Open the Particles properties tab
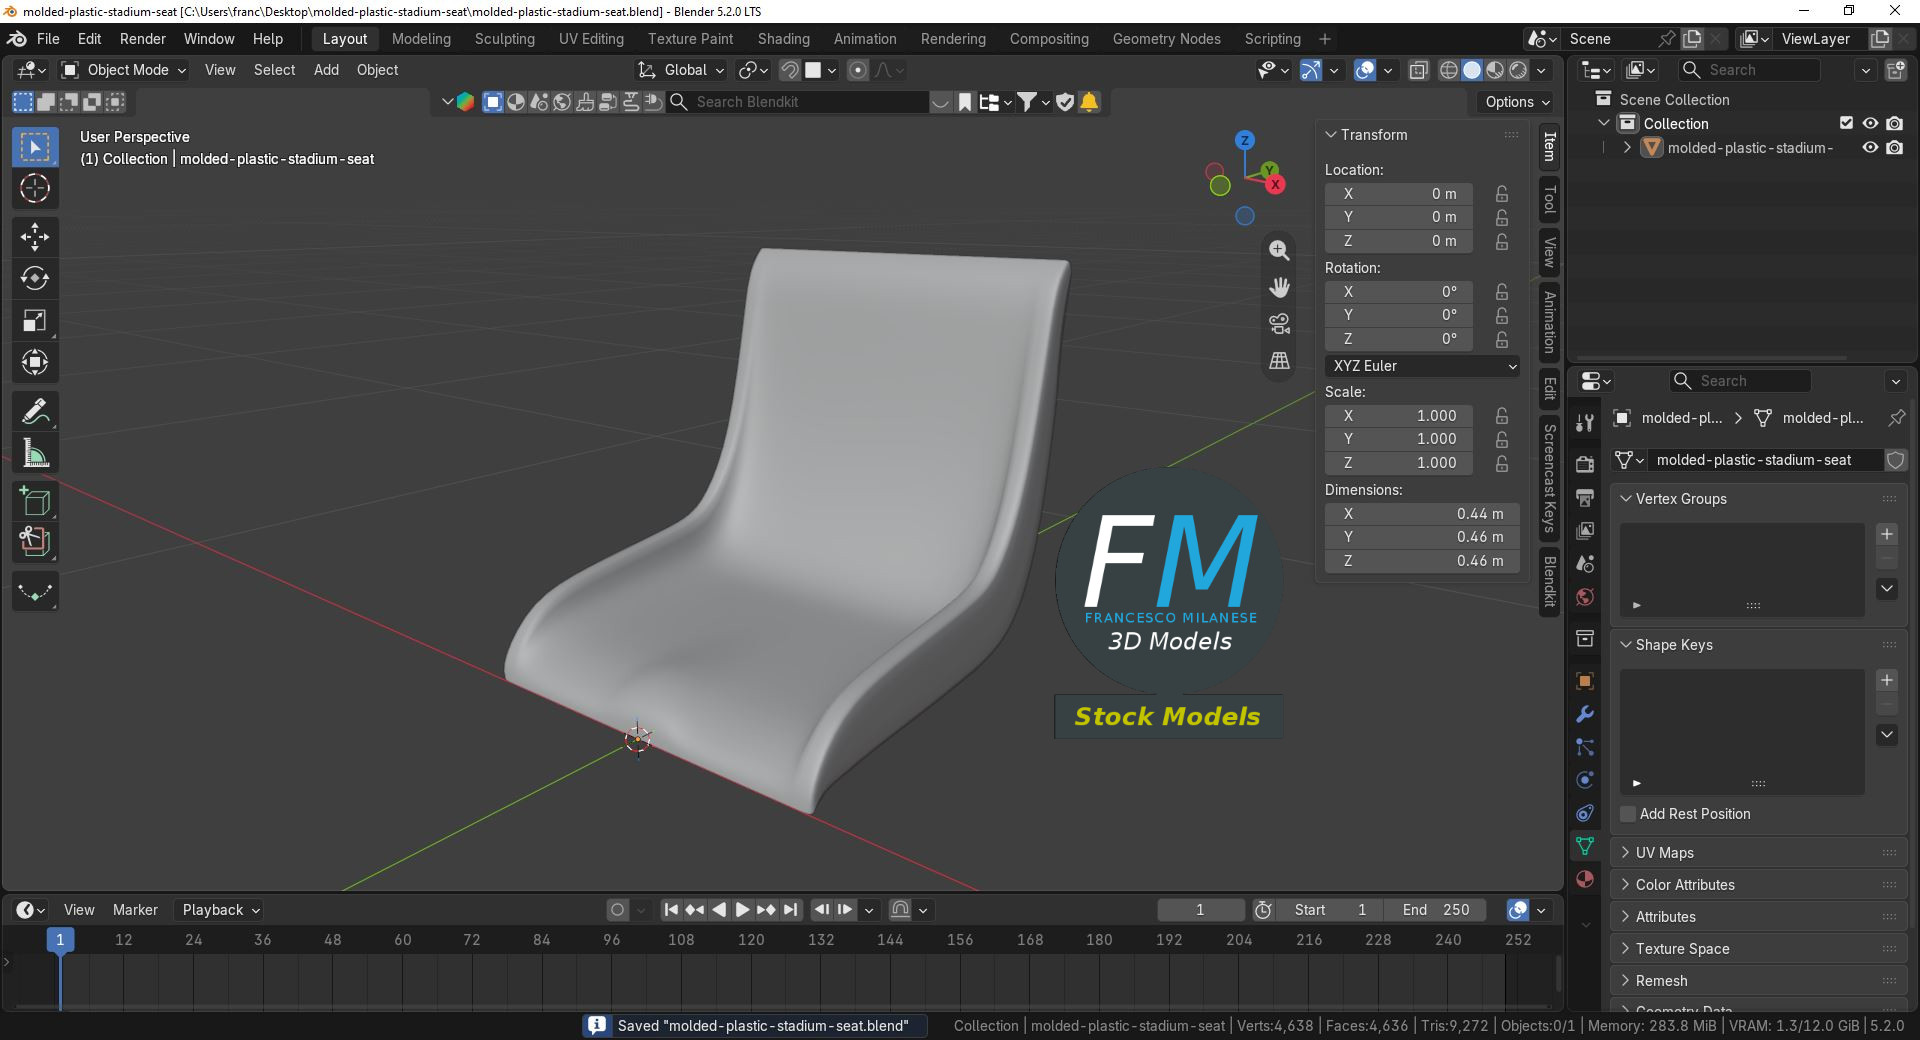Image resolution: width=1920 pixels, height=1040 pixels. 1585,747
